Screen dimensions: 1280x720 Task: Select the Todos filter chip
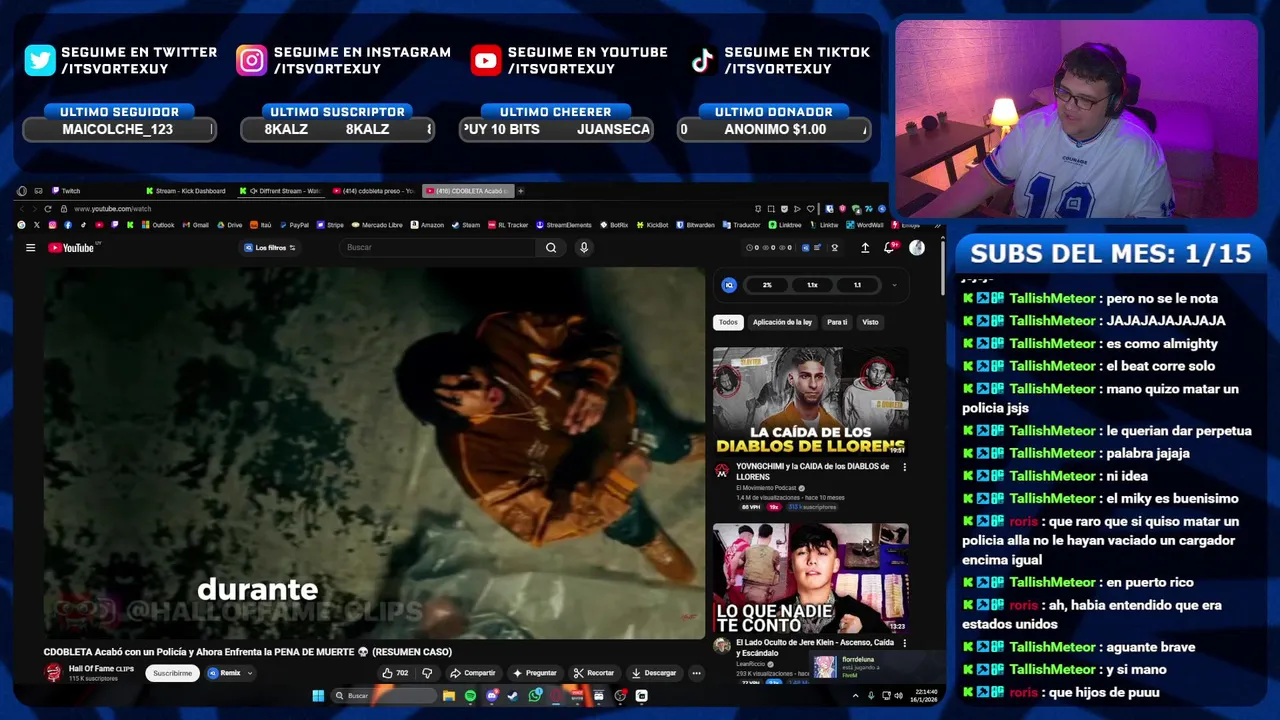click(x=728, y=322)
